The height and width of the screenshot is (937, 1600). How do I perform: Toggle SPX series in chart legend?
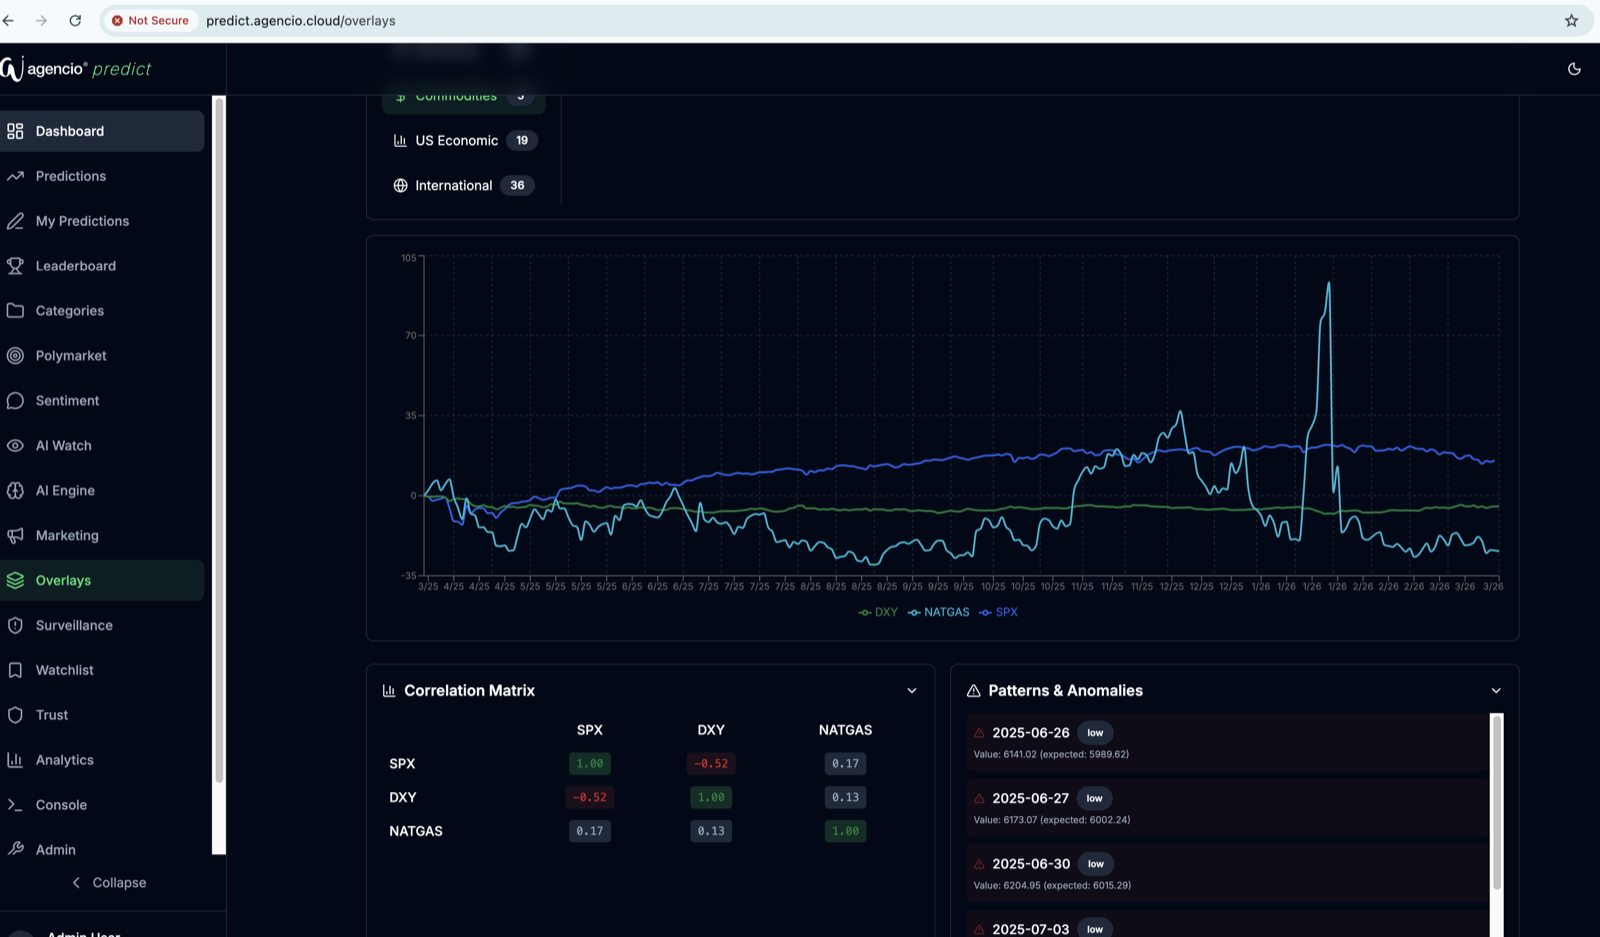click(998, 612)
